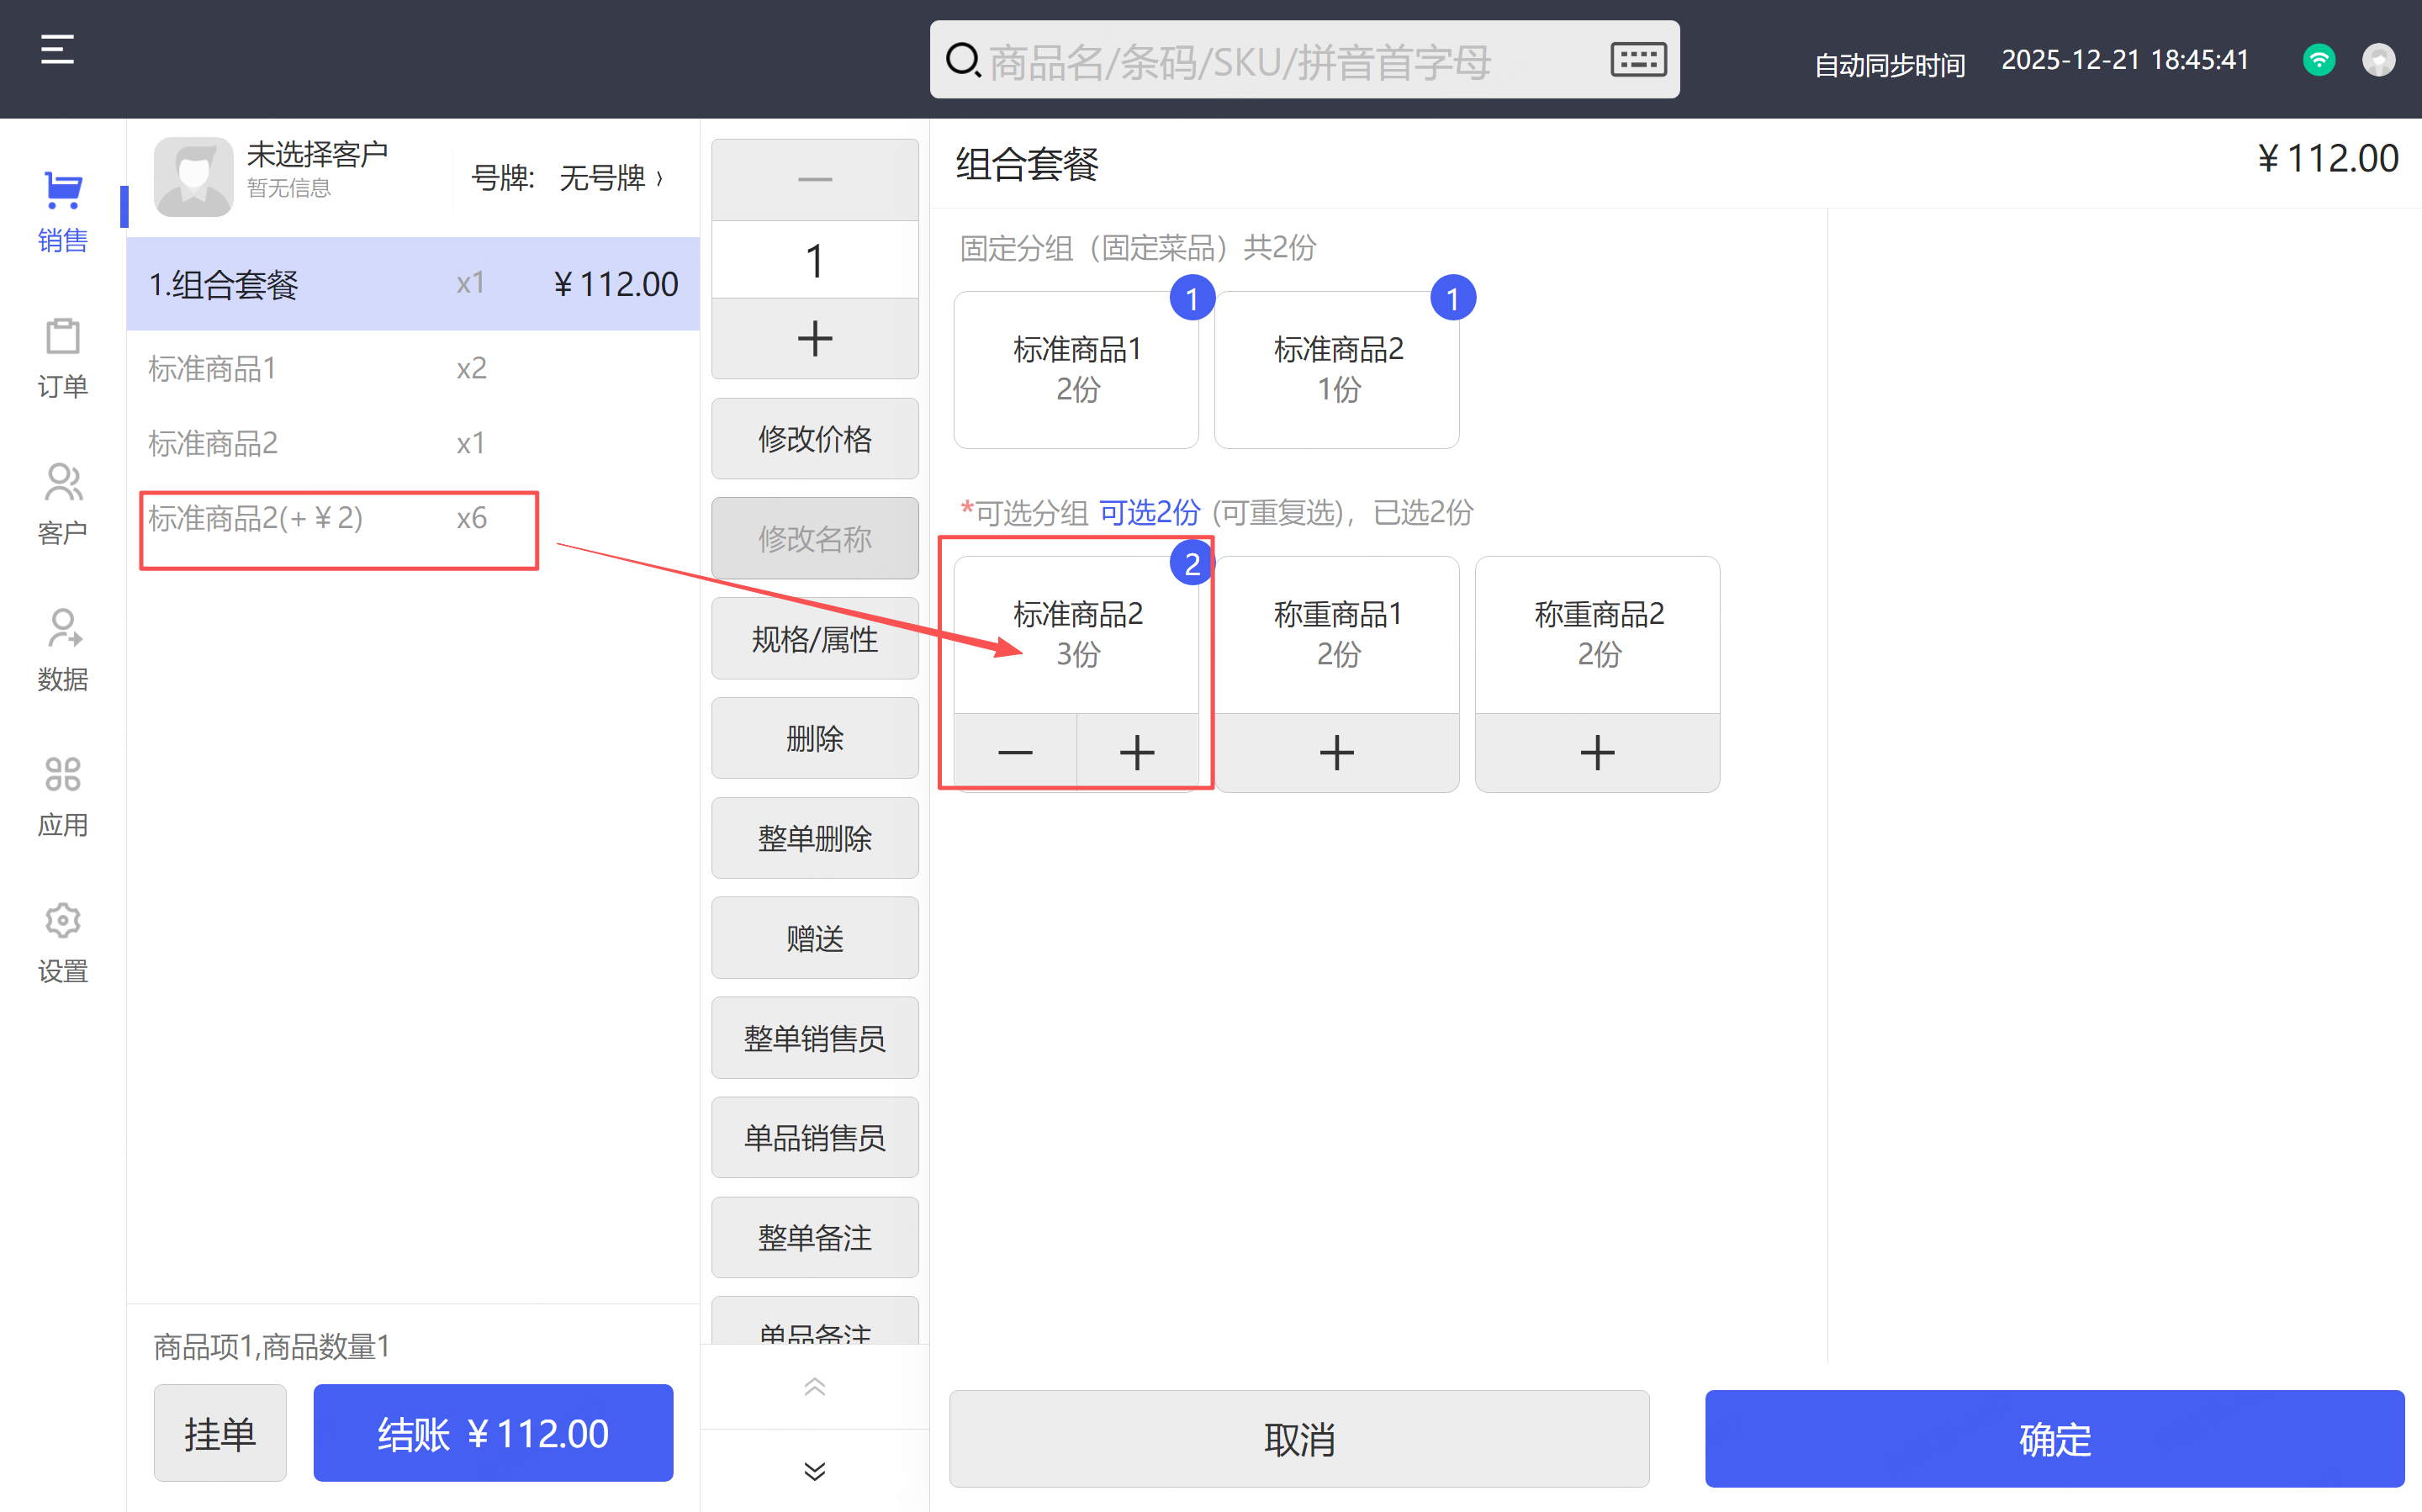The width and height of the screenshot is (2422, 1512).
Task: Click the 修改价格 button
Action: click(x=814, y=439)
